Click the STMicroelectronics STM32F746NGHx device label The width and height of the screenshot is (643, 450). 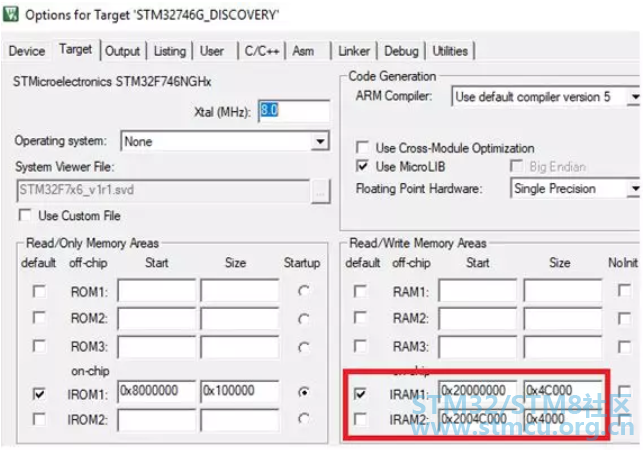tap(112, 82)
